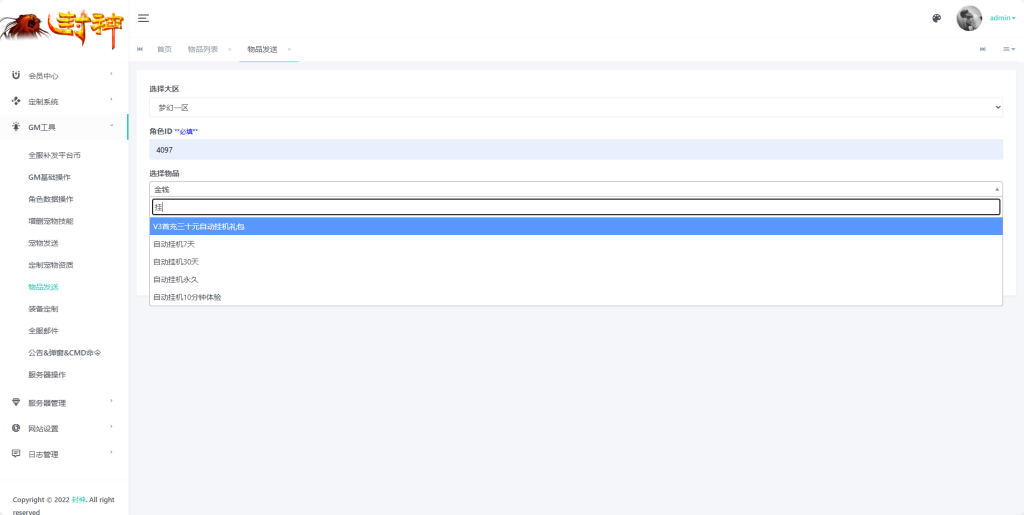Open the theme palette icon
This screenshot has width=1024, height=515.
[936, 18]
